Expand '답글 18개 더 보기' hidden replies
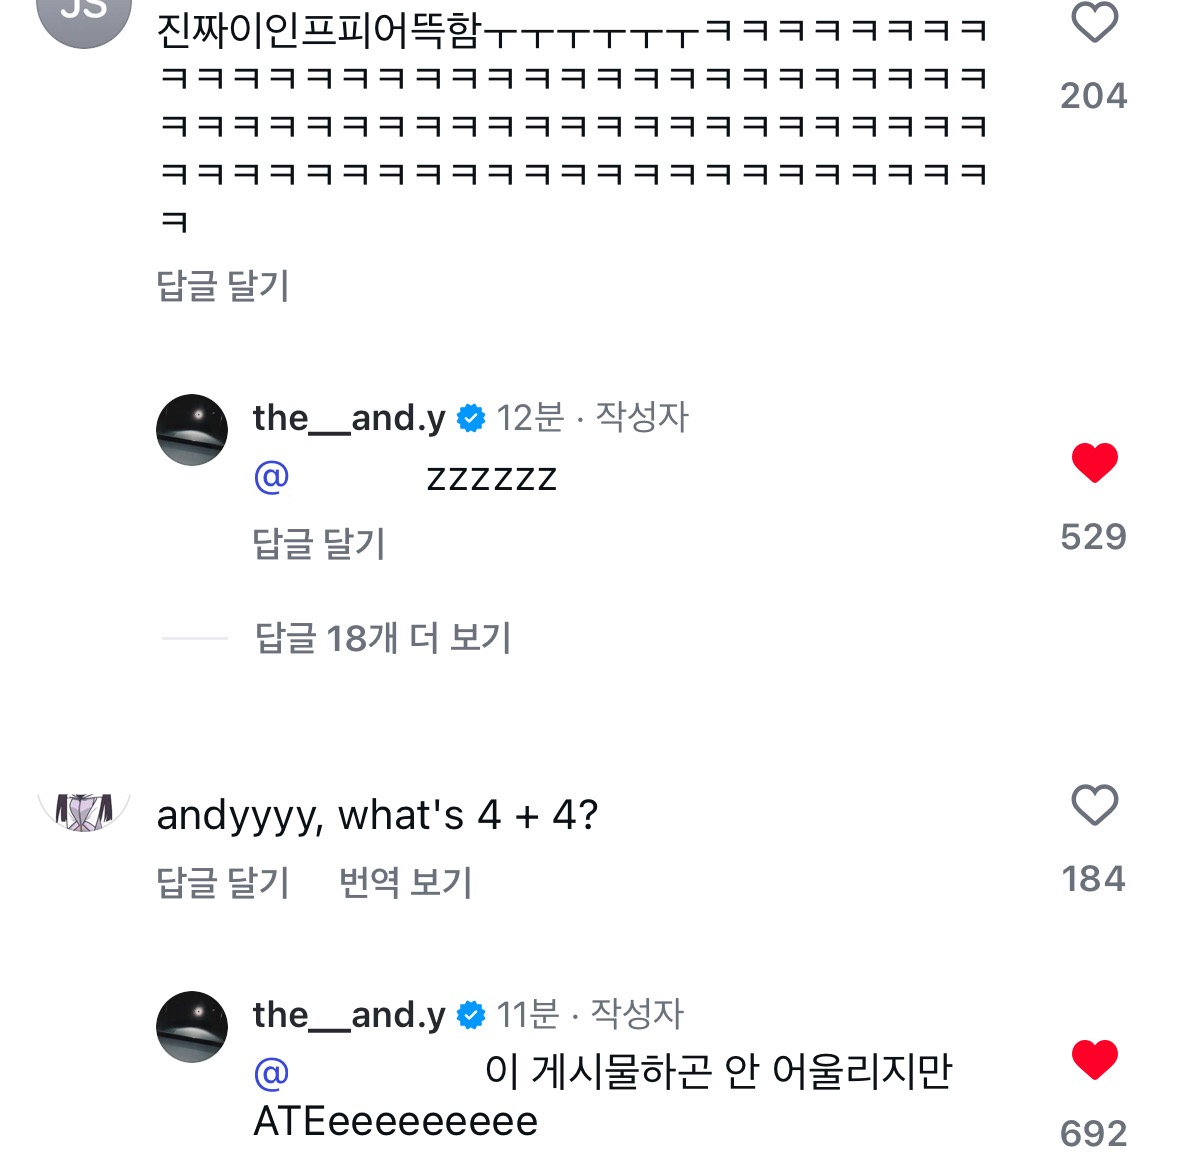This screenshot has width=1179, height=1160. (x=383, y=638)
